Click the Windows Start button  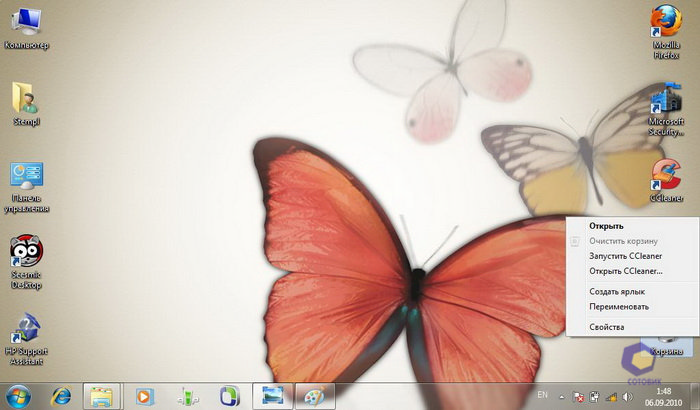pyautogui.click(x=18, y=395)
